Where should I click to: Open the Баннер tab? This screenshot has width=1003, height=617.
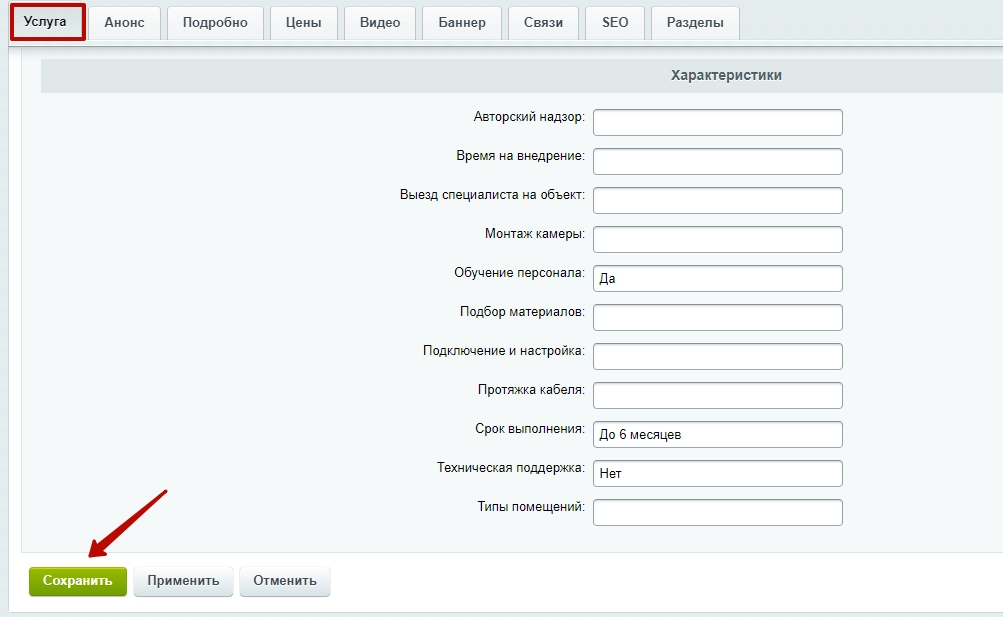pos(461,23)
